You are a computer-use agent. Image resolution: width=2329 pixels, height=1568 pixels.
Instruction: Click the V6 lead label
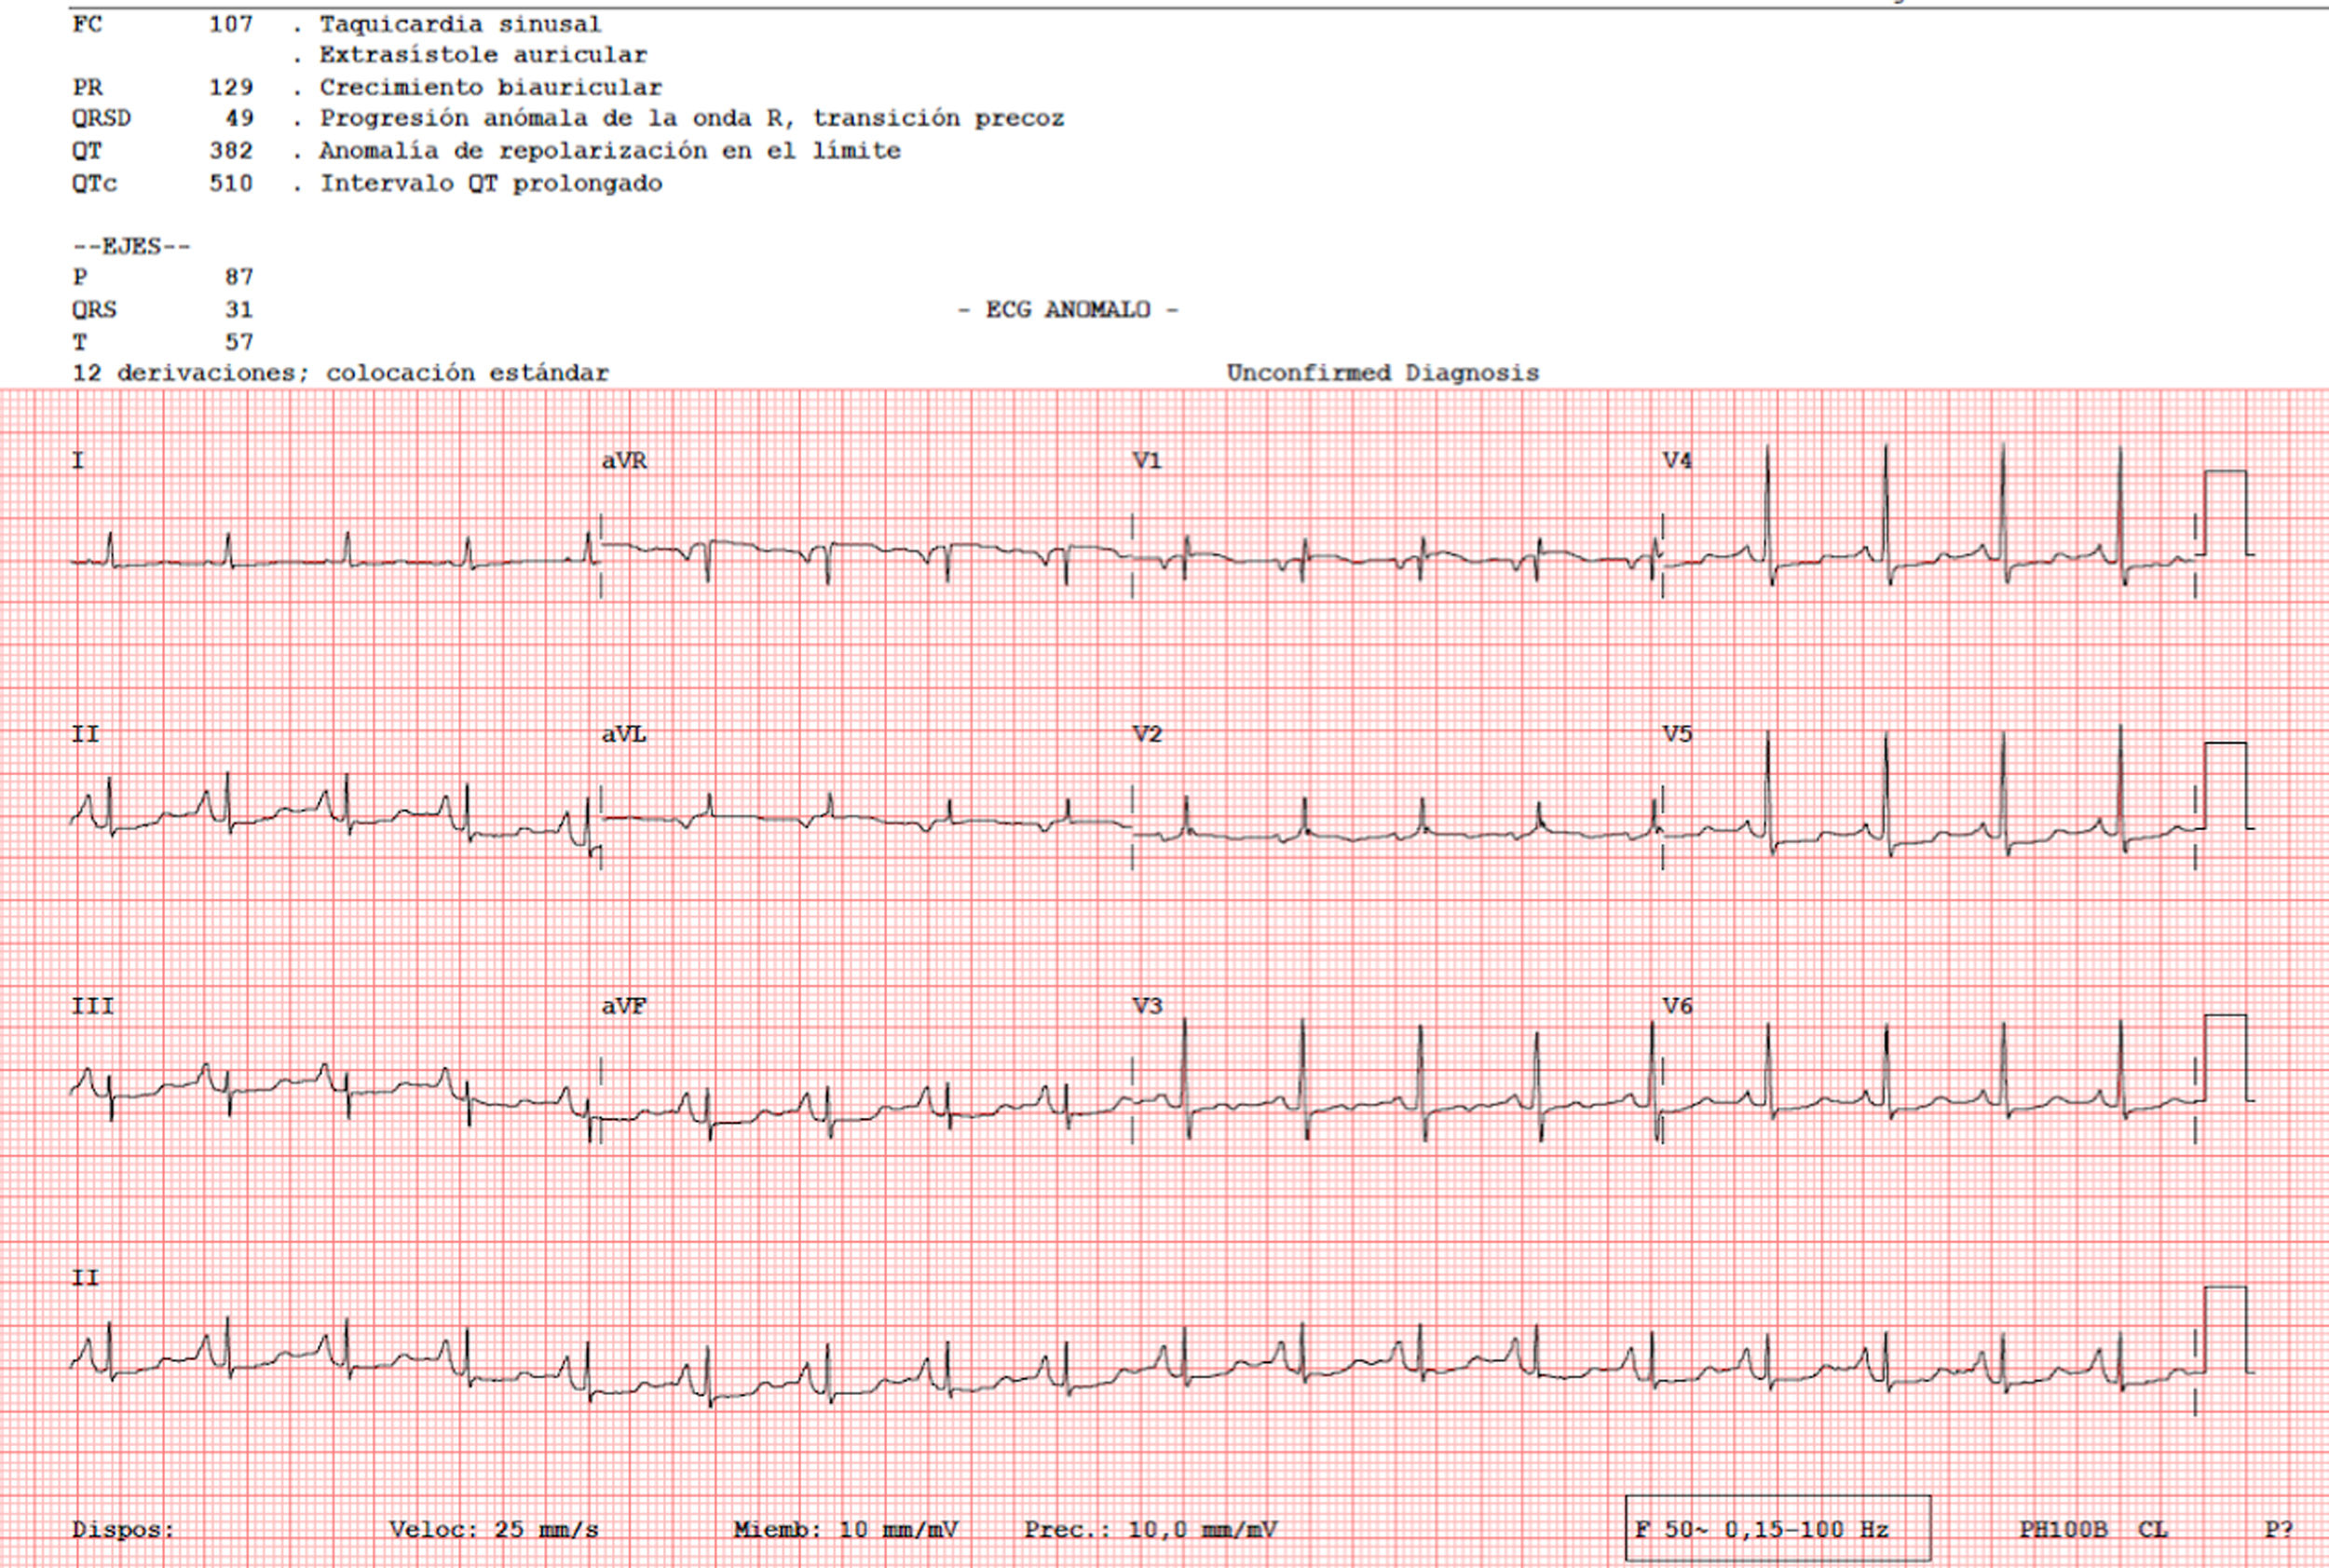click(x=1677, y=1006)
